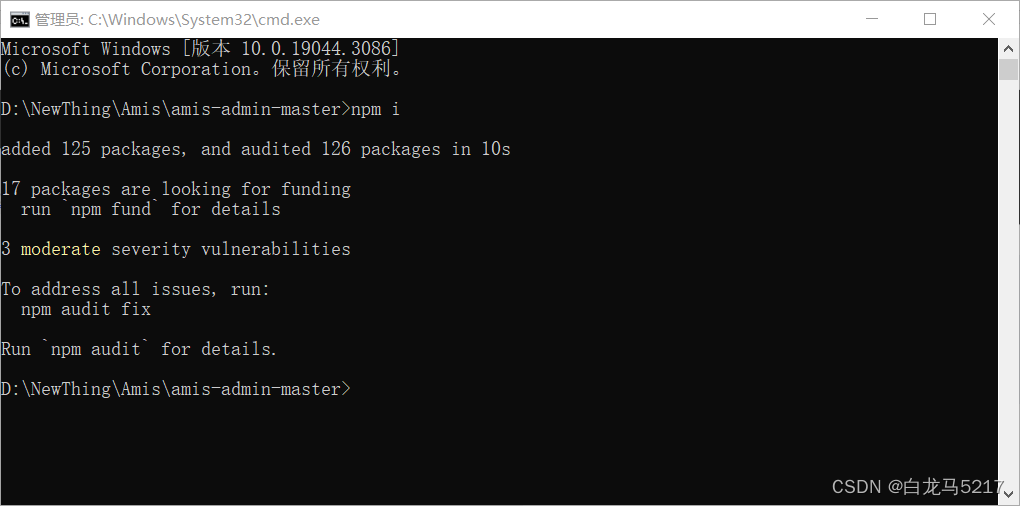The image size is (1020, 506).
Task: Click the 'npm i' command text
Action: (x=375, y=109)
